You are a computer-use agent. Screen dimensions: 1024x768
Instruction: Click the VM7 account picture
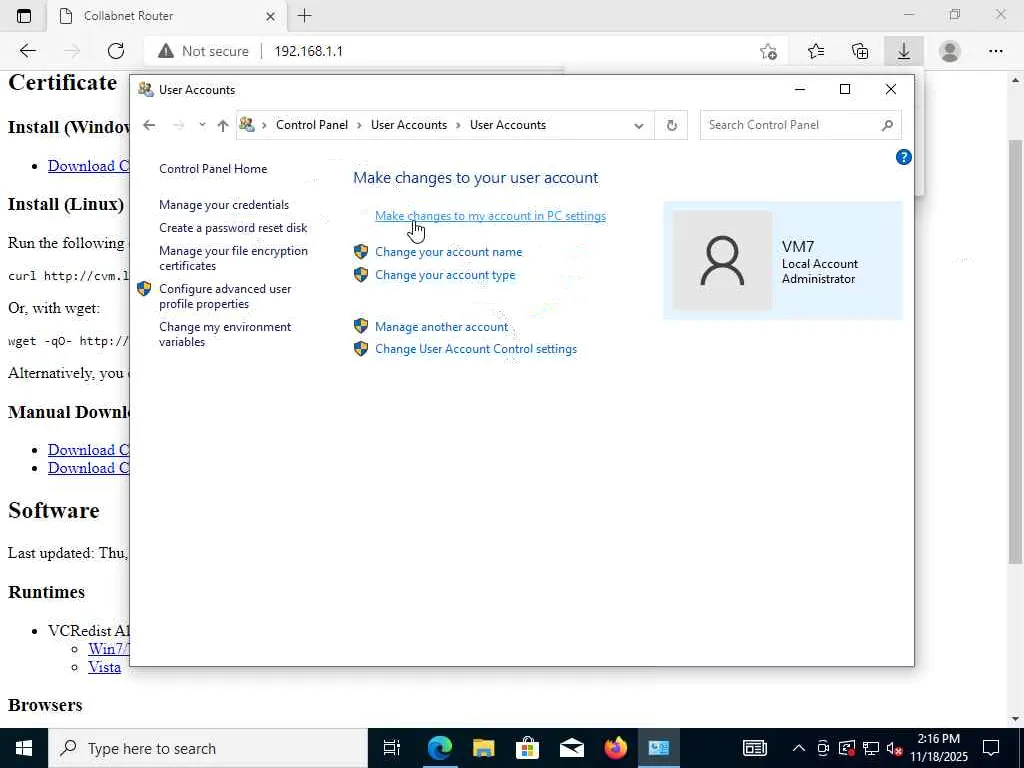pos(722,260)
